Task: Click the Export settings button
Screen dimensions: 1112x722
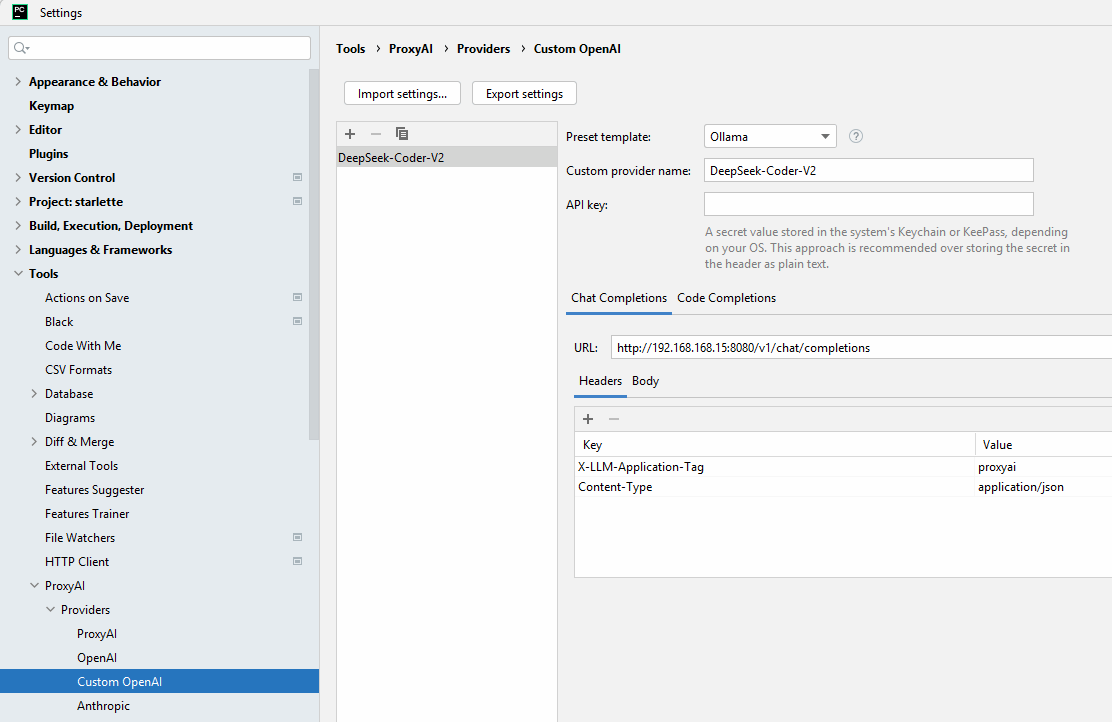Action: pyautogui.click(x=524, y=94)
